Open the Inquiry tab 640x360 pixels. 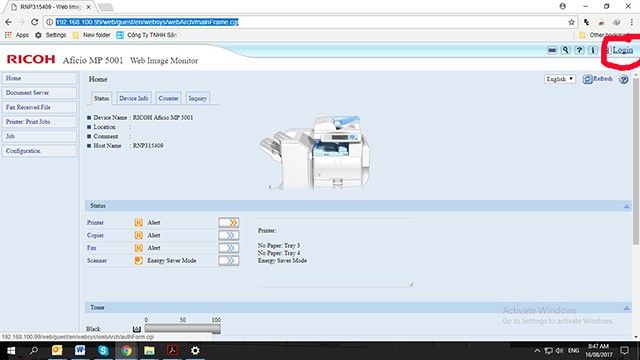pos(198,98)
